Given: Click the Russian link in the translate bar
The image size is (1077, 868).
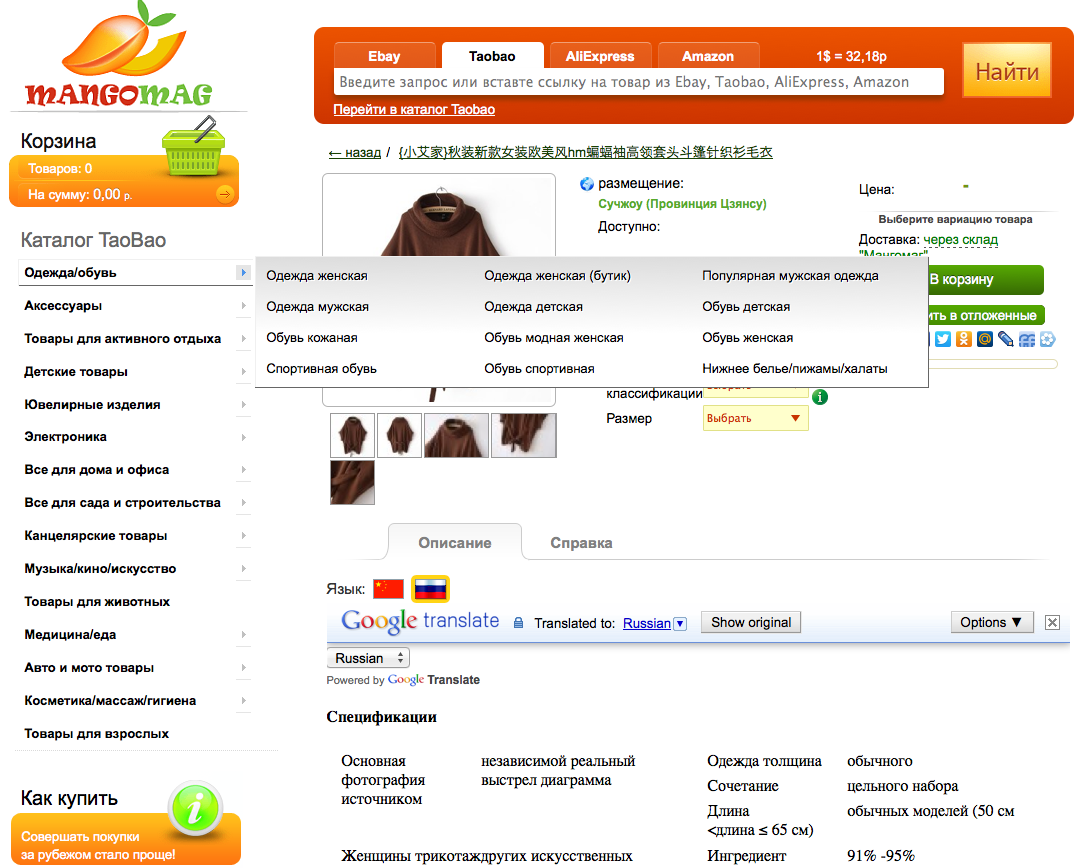Looking at the screenshot, I should tap(646, 624).
